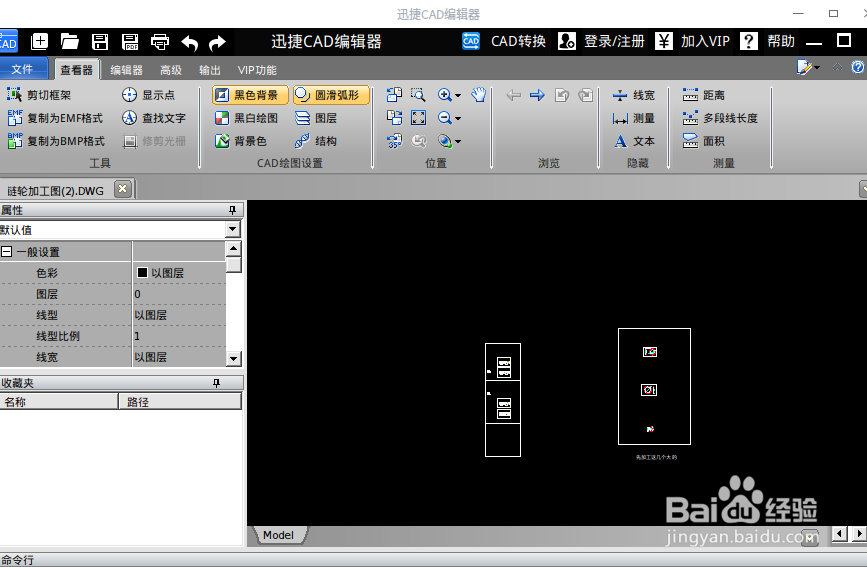This screenshot has width=867, height=567.
Task: Collapse the 一般设置 section
Action: click(7, 252)
